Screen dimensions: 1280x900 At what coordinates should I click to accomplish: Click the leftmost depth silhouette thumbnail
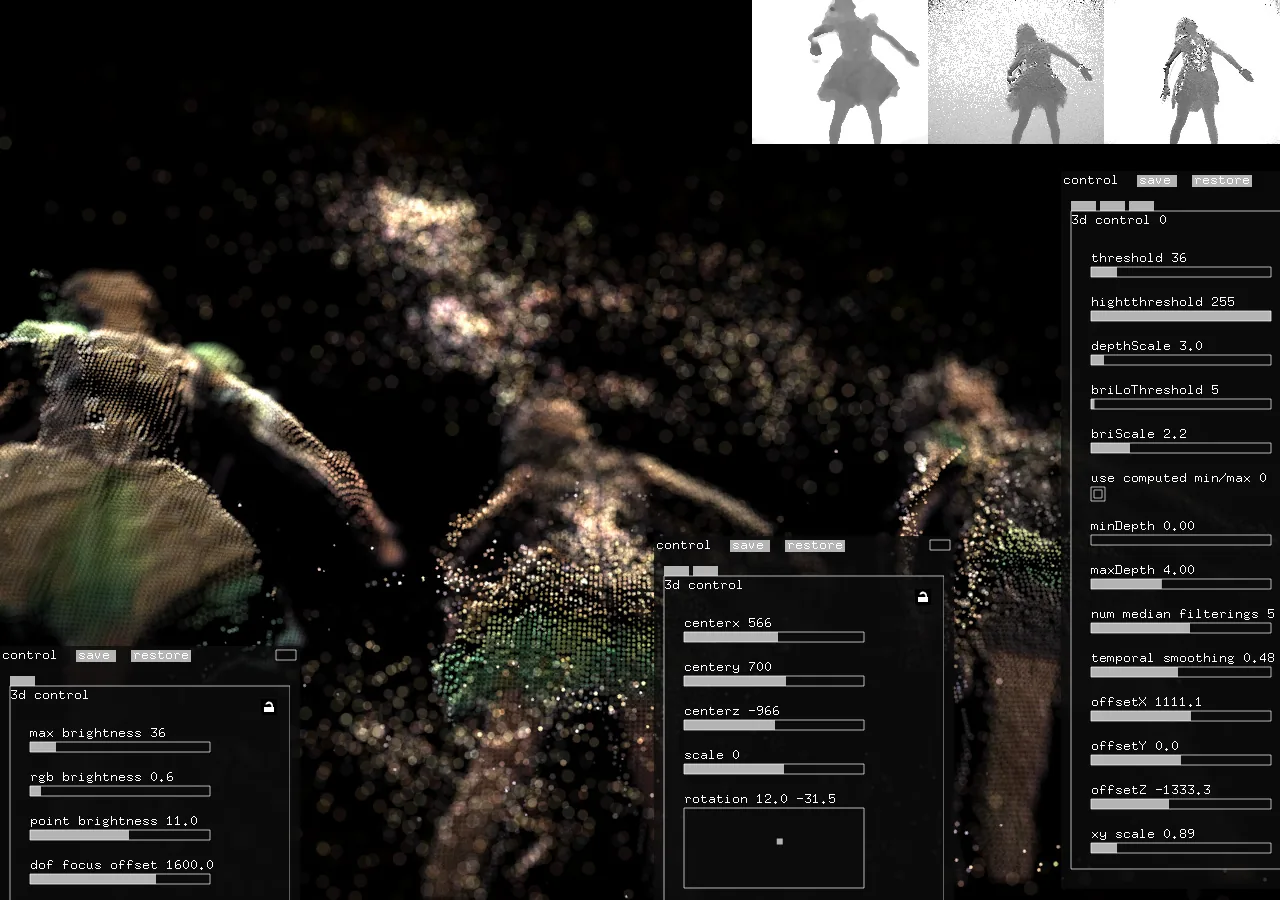coord(840,72)
